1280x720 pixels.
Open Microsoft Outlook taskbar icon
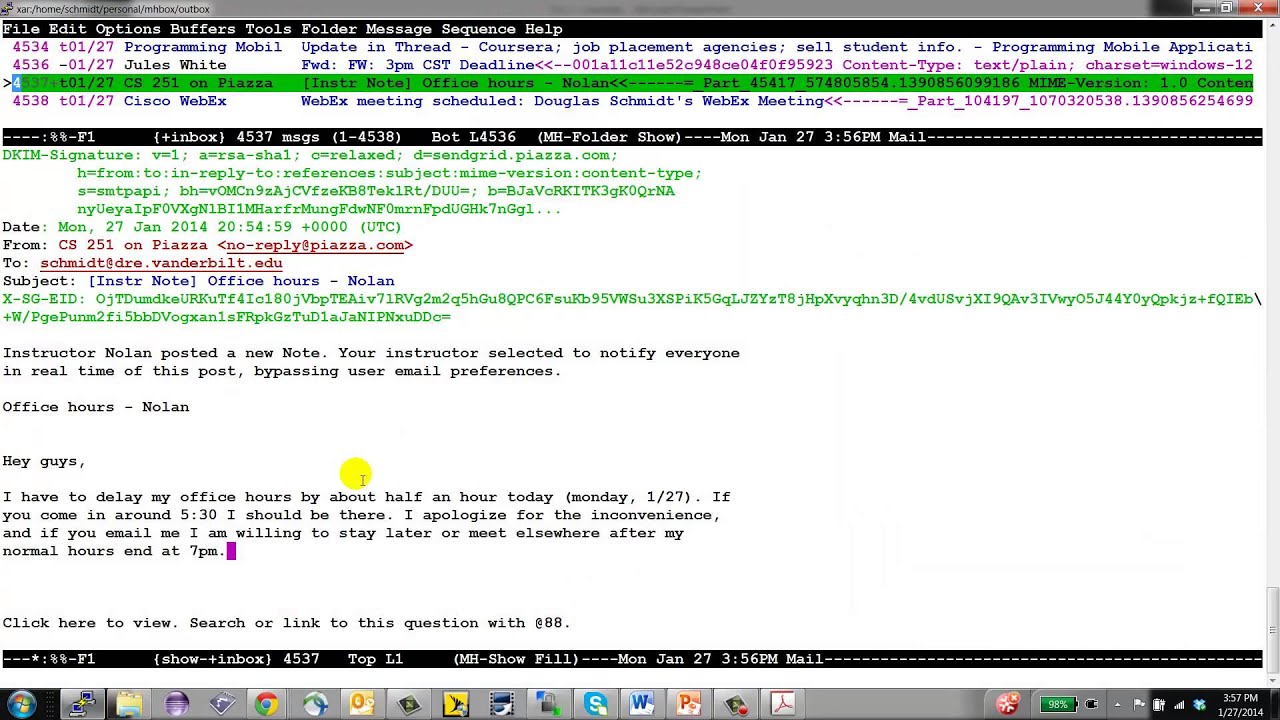361,704
